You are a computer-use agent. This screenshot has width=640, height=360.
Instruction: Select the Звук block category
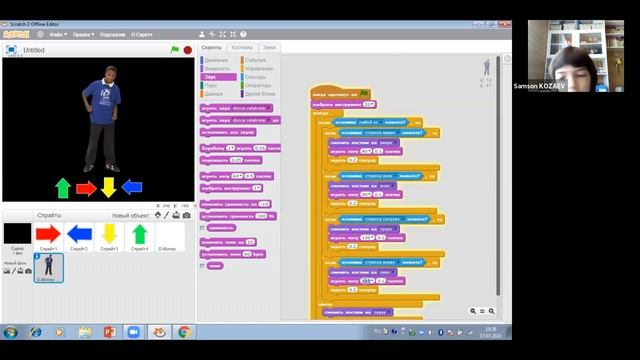[218, 77]
